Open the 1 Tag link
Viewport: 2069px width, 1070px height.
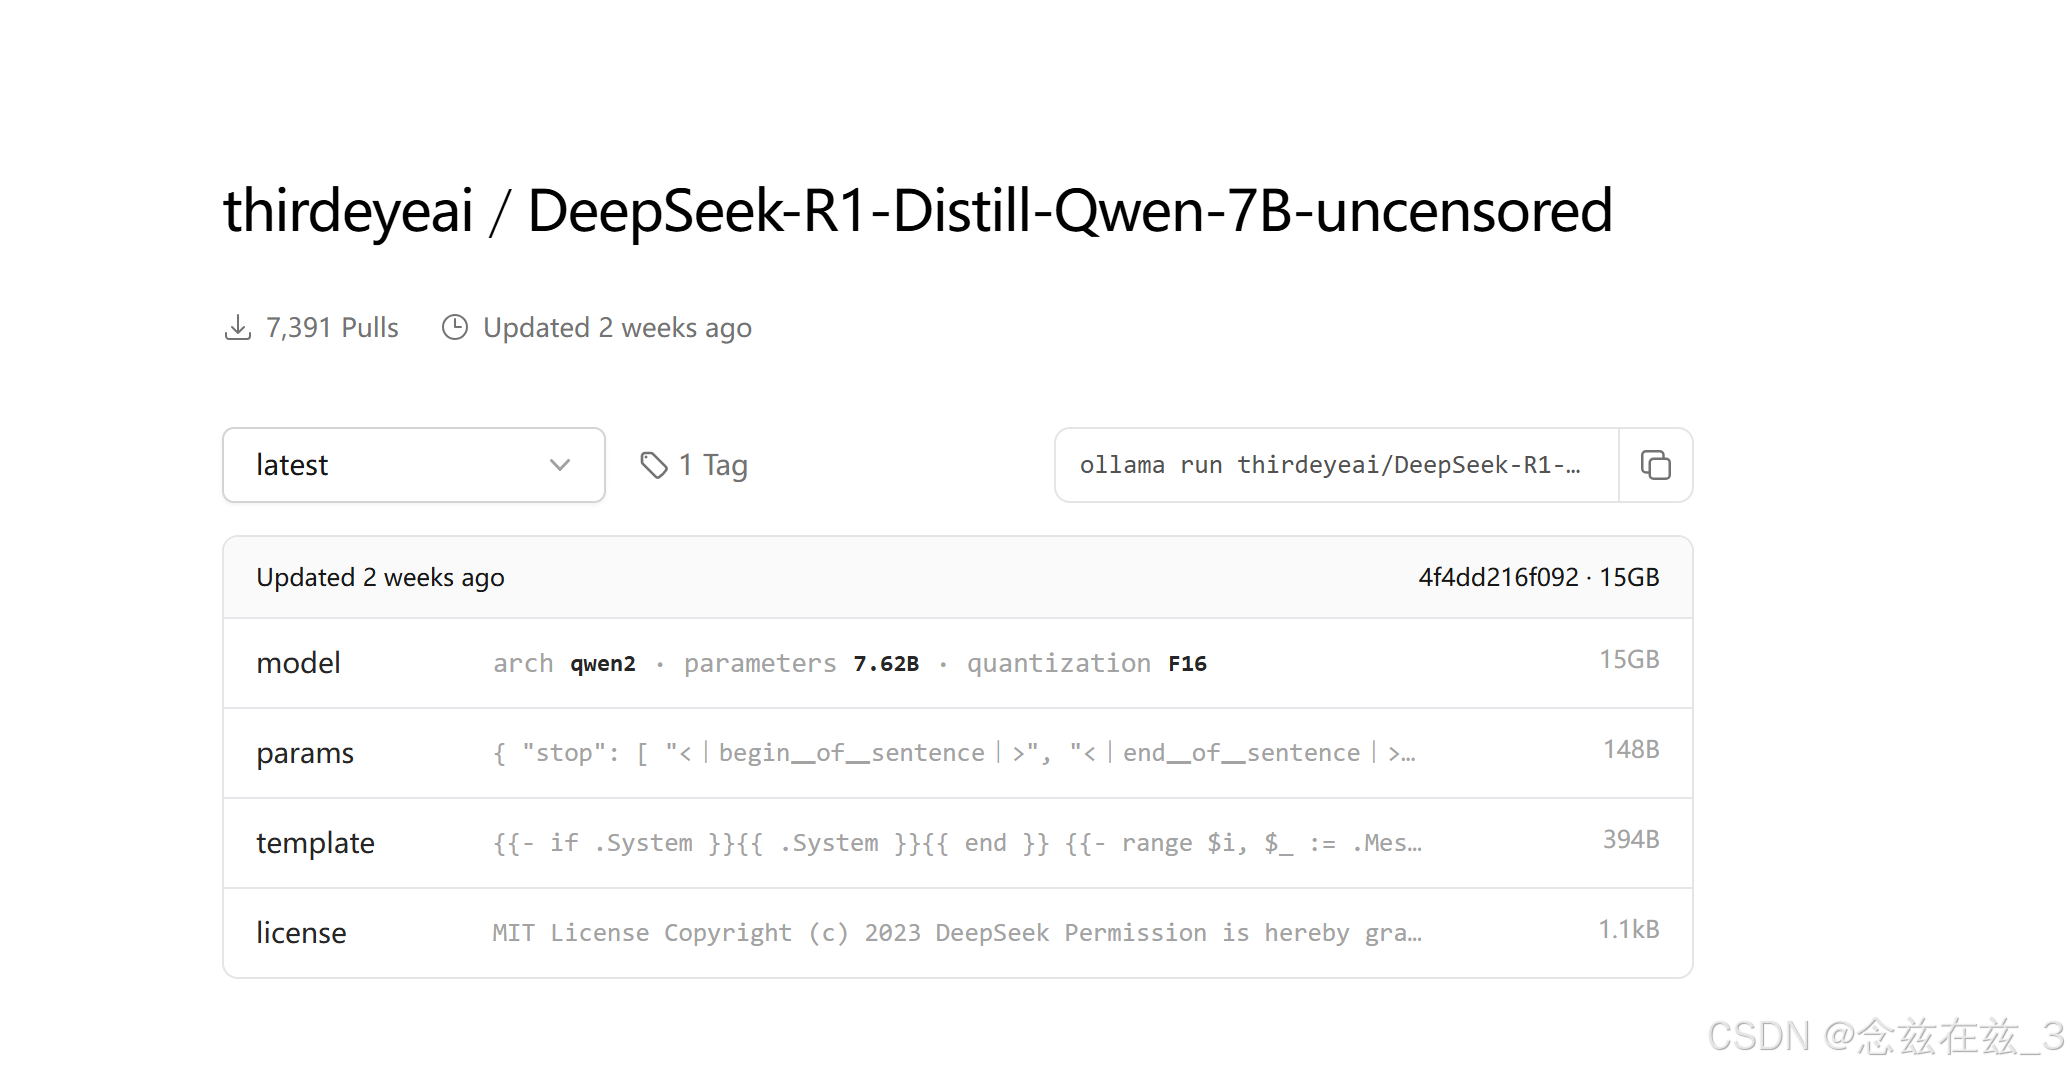694,465
